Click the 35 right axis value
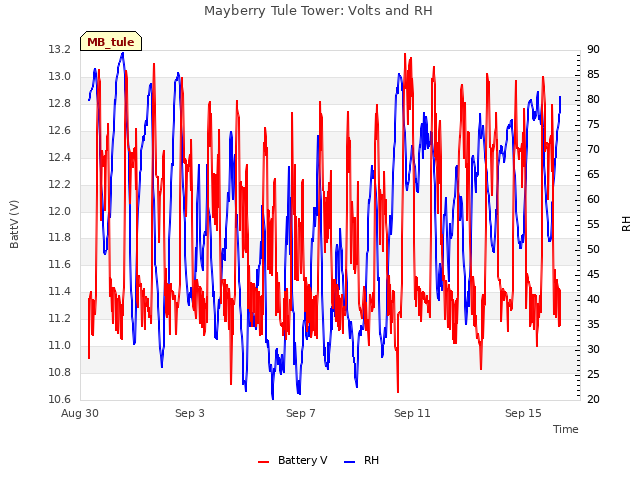 (x=593, y=324)
